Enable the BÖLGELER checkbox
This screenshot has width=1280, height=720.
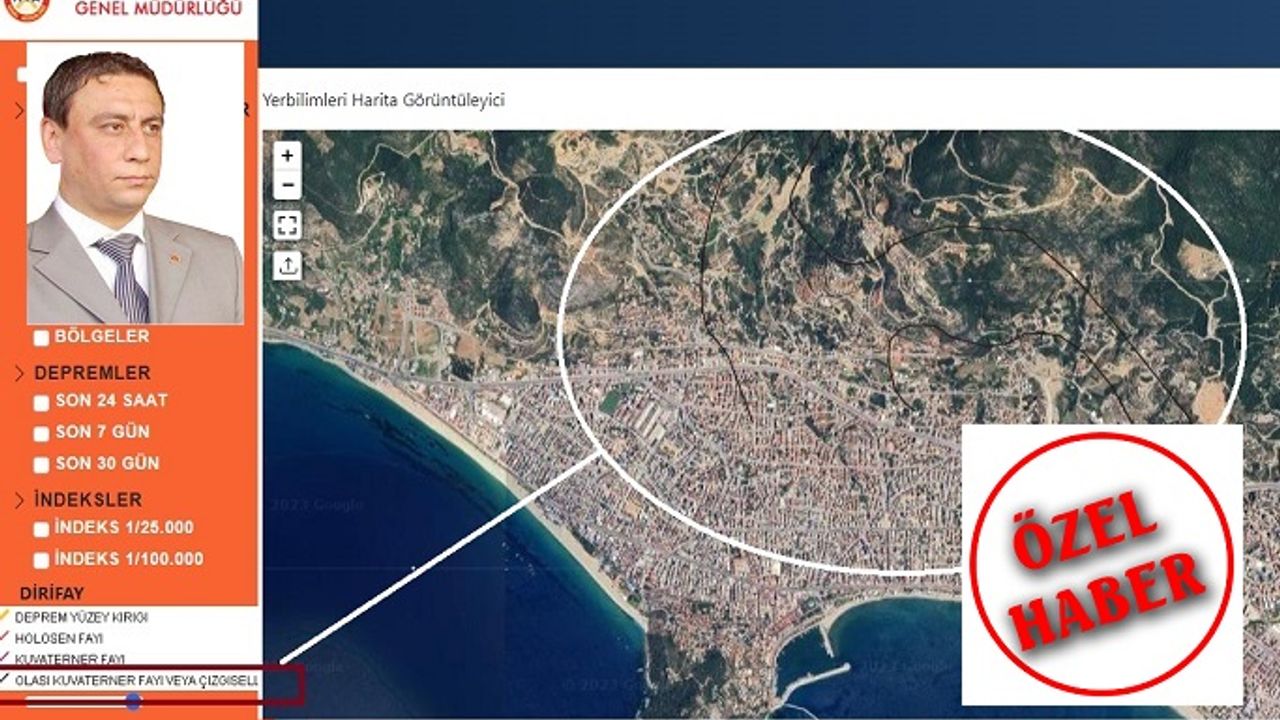41,338
